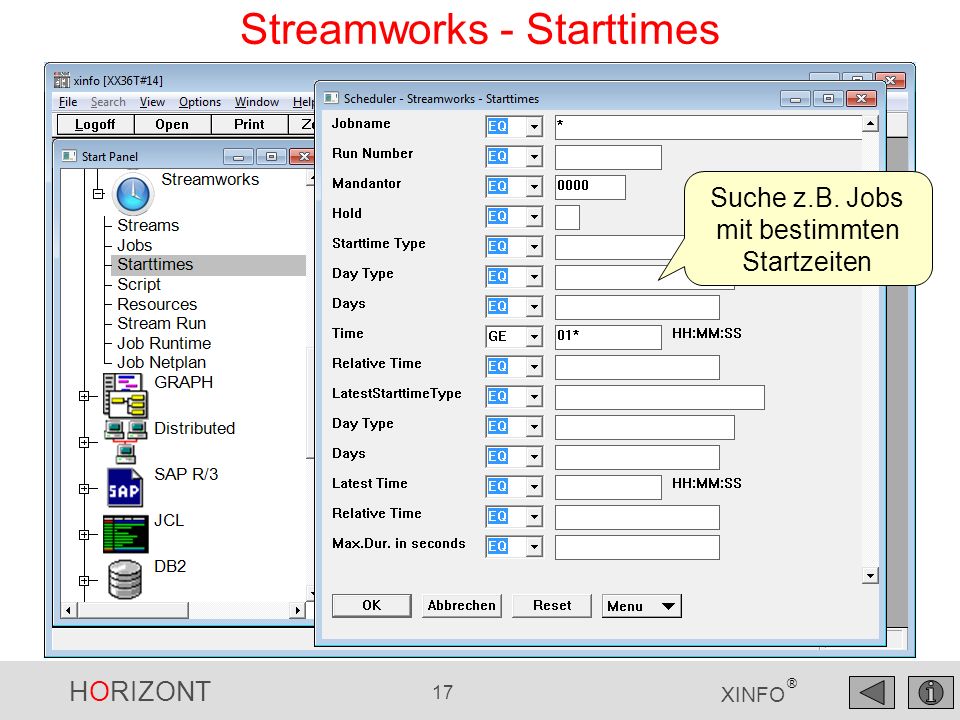Open the Time operator dropdown showing GE
960x720 pixels.
534,337
